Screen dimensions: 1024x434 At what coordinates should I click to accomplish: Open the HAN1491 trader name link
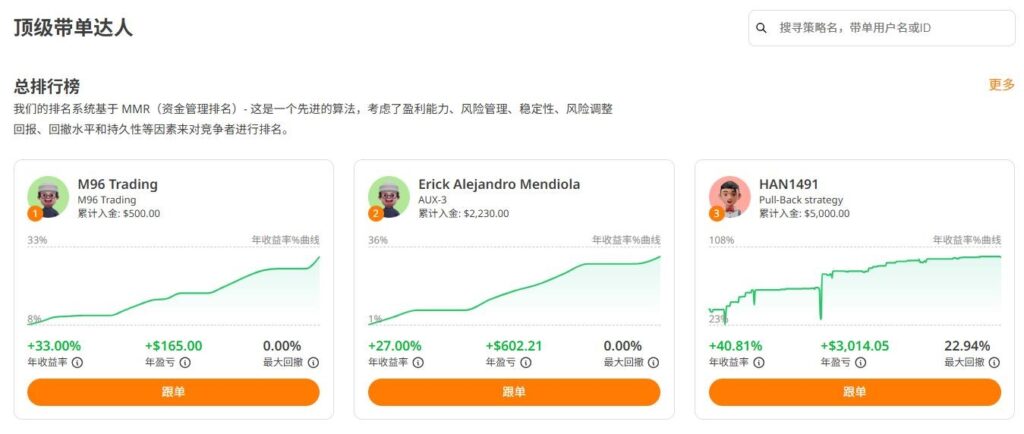point(788,184)
